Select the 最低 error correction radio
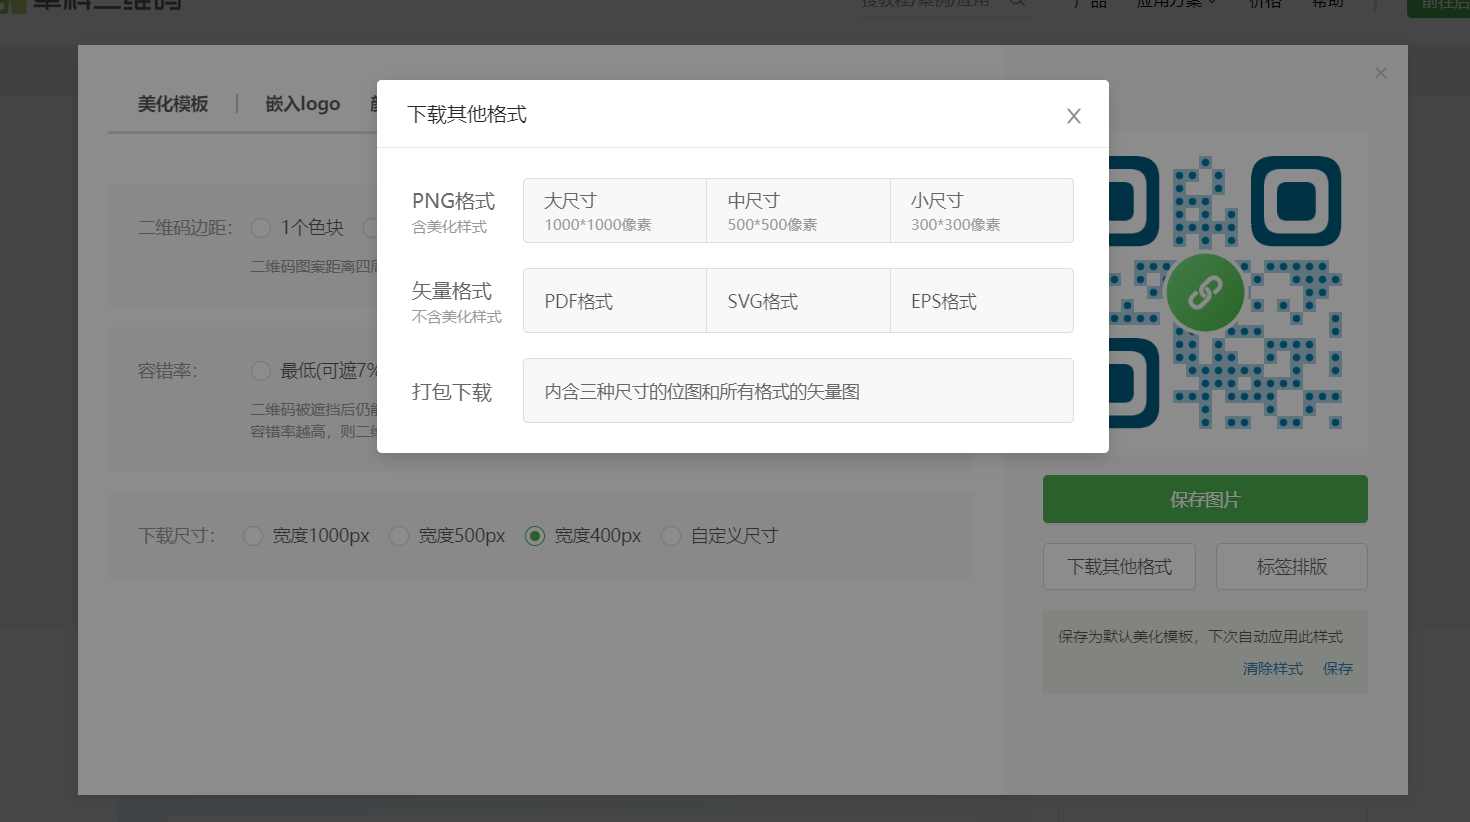The width and height of the screenshot is (1470, 822). pos(261,371)
